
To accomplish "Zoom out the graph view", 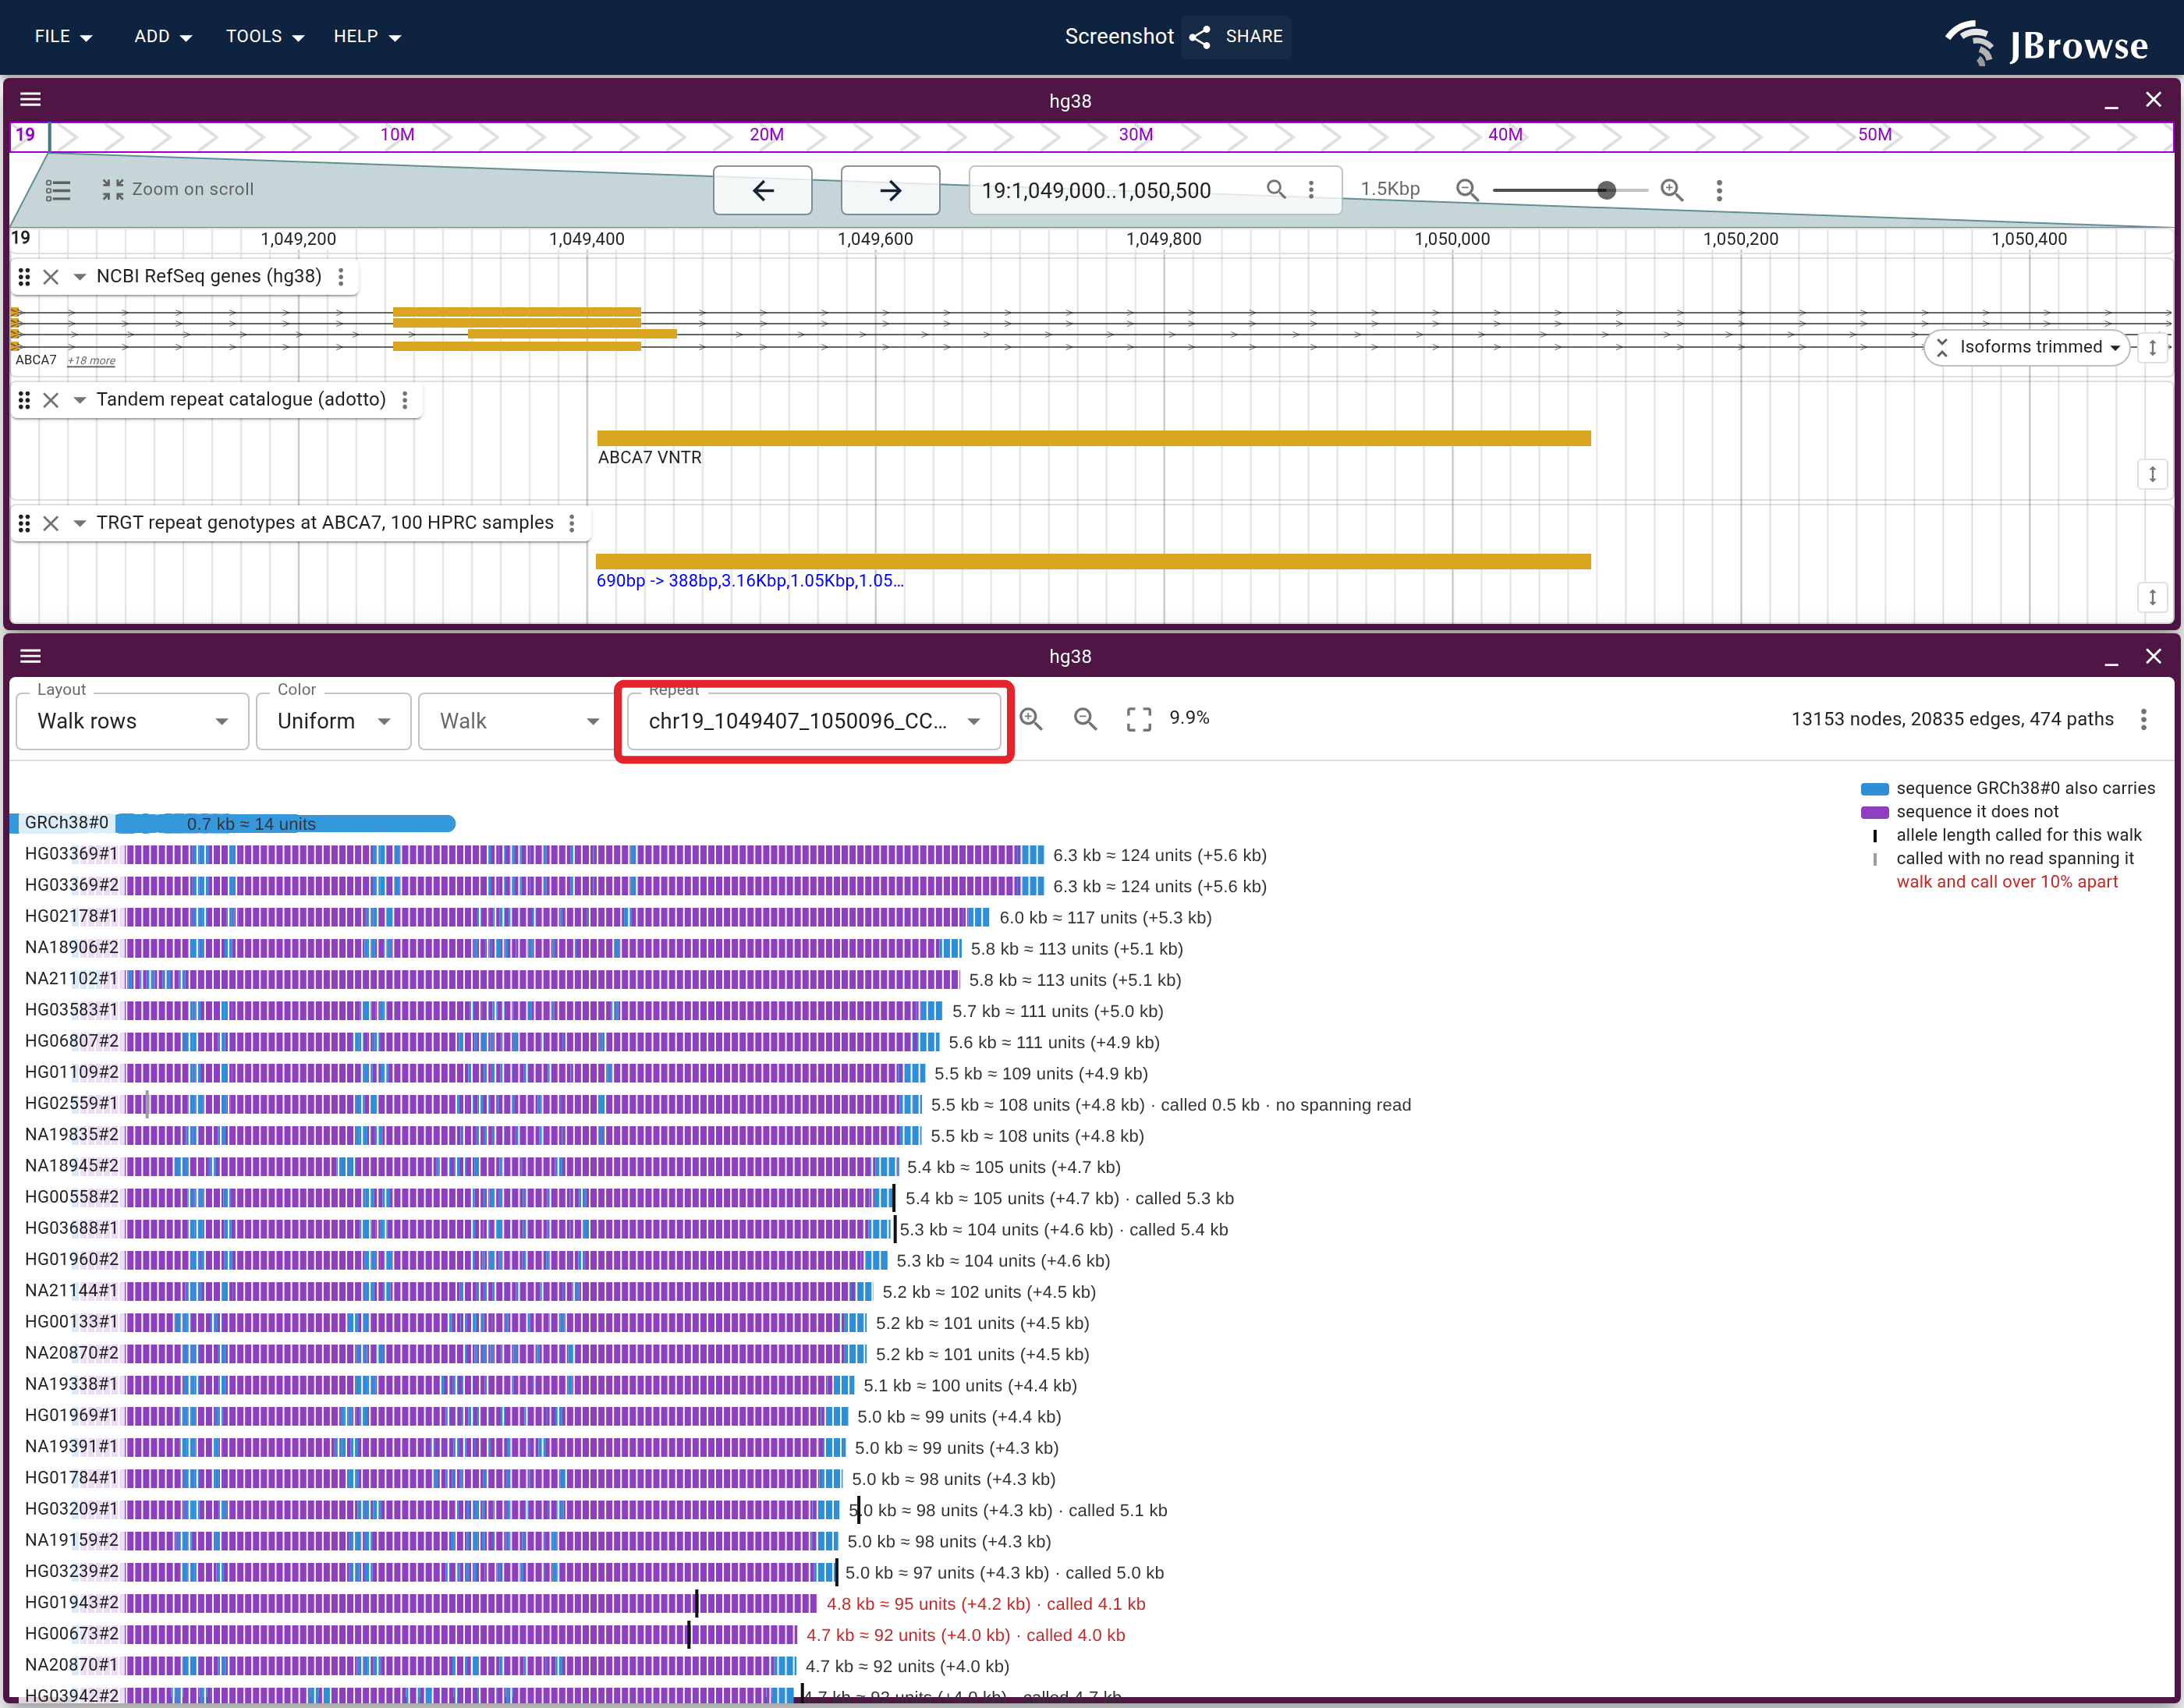I will 1085,719.
